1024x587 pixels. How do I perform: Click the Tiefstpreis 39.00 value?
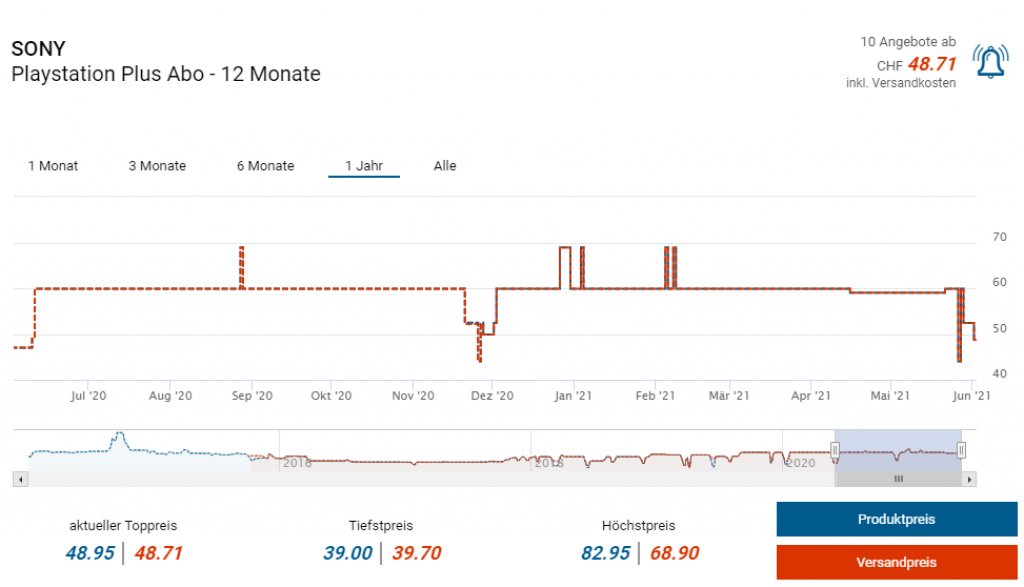tap(348, 553)
